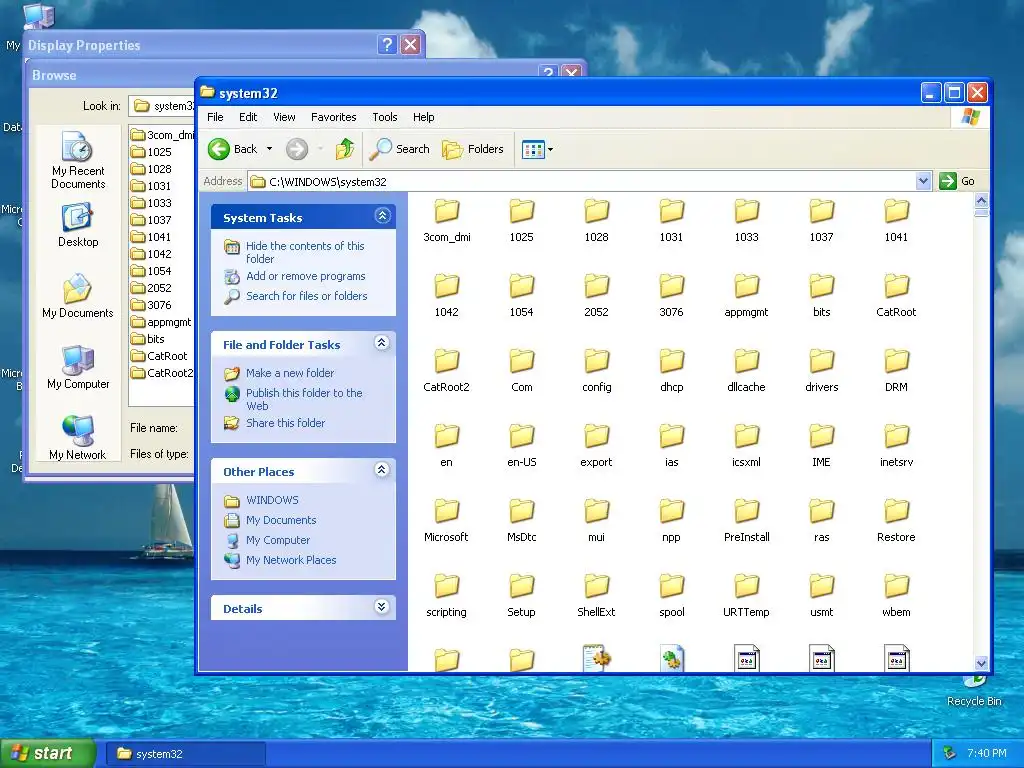This screenshot has width=1024, height=768.
Task: Select the 3com_dmi folder icon in the system32 window
Action: pyautogui.click(x=447, y=211)
